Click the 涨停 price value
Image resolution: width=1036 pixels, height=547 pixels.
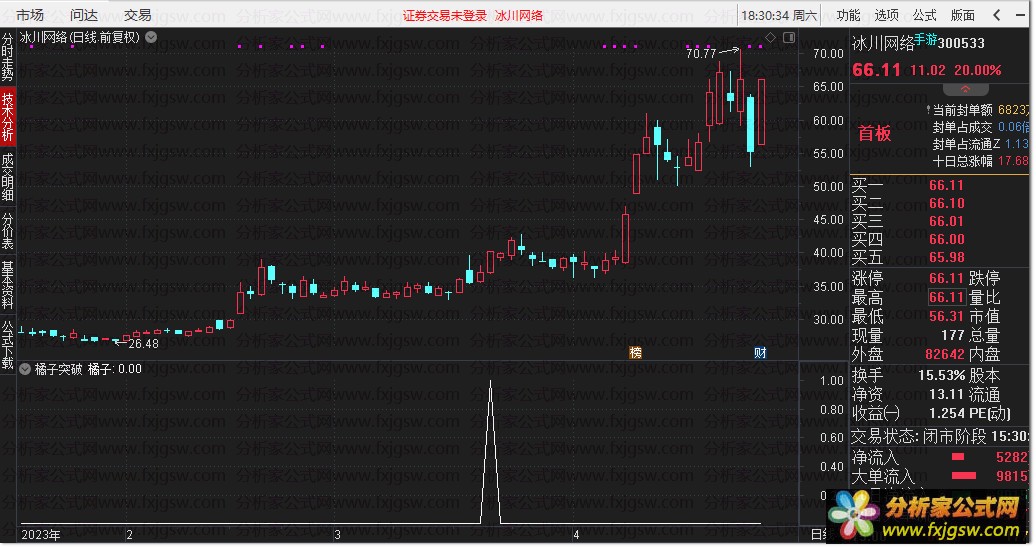tap(946, 278)
